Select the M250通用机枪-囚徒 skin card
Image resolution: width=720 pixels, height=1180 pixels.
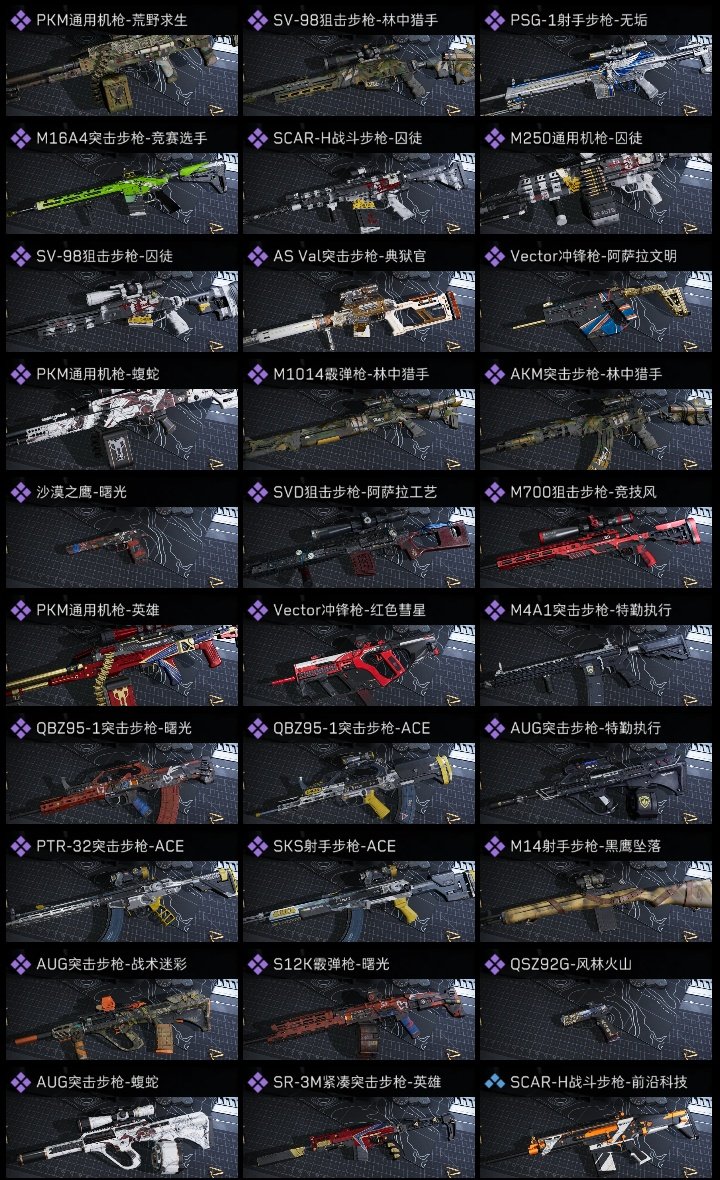[x=596, y=178]
